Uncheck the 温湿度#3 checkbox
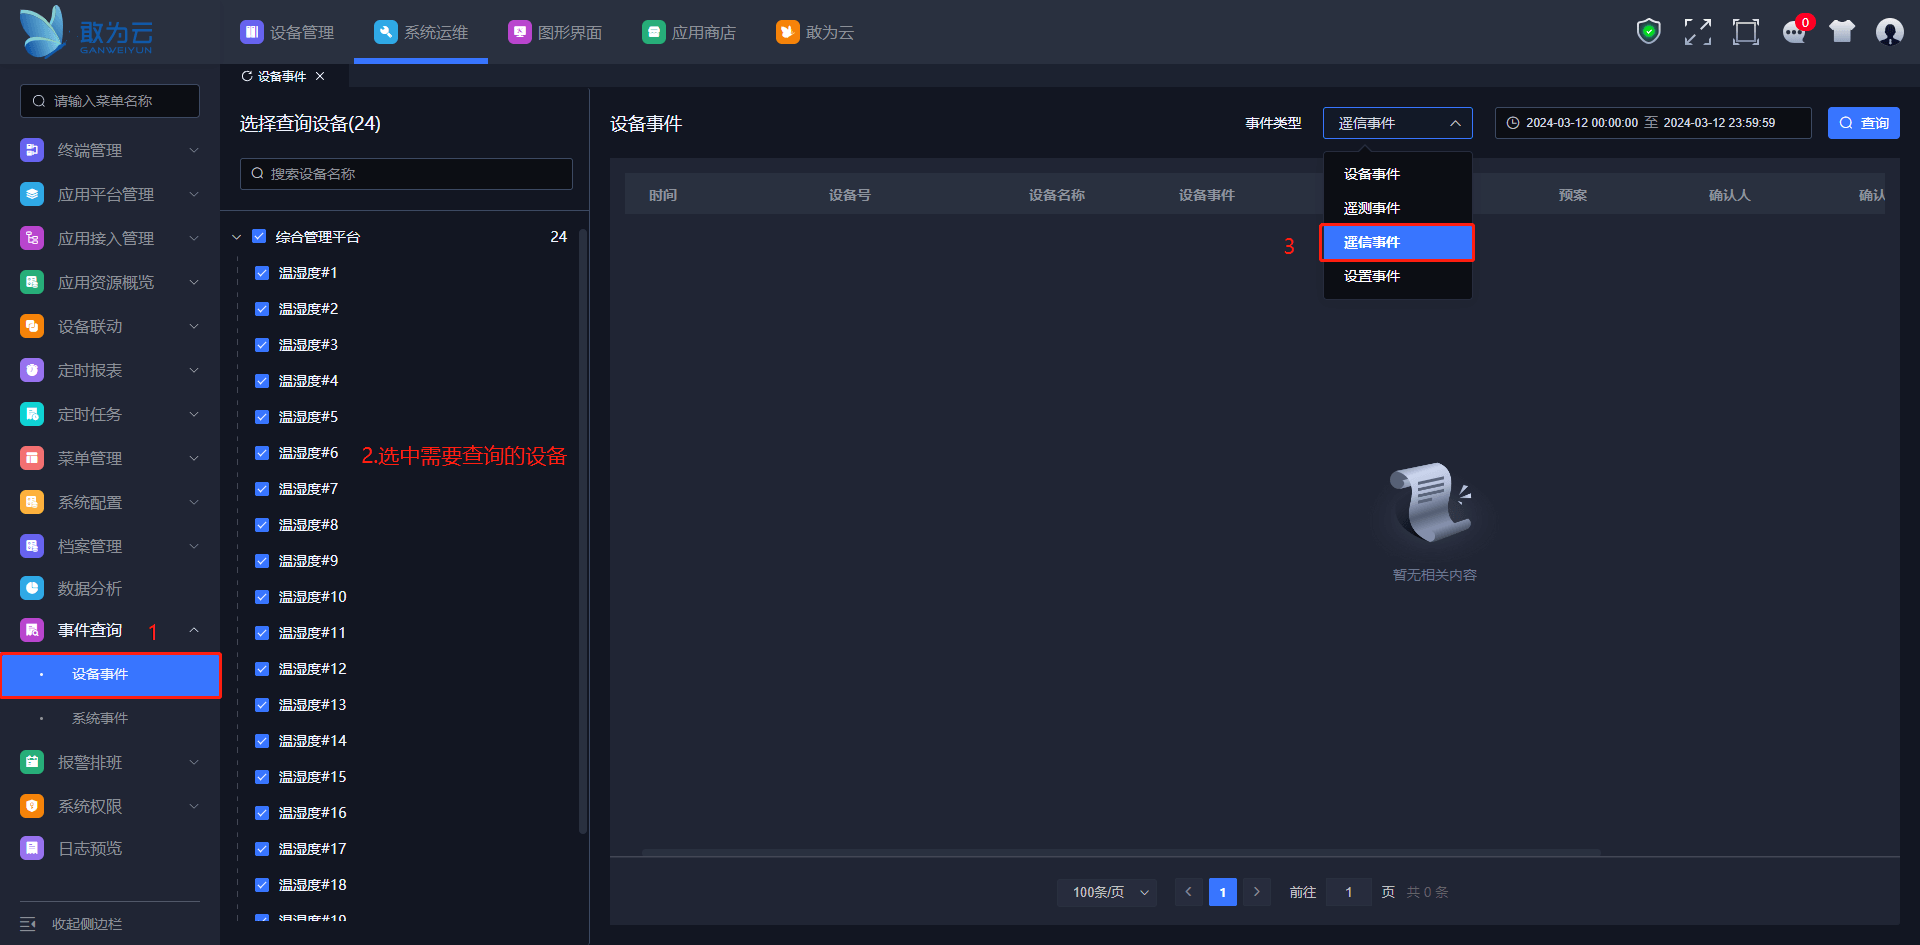Screen dimensions: 1920x945 [x=262, y=345]
